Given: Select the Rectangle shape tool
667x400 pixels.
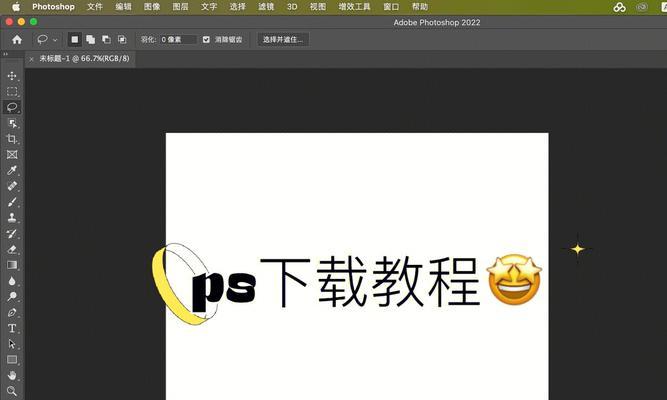Looking at the screenshot, I should pos(12,360).
